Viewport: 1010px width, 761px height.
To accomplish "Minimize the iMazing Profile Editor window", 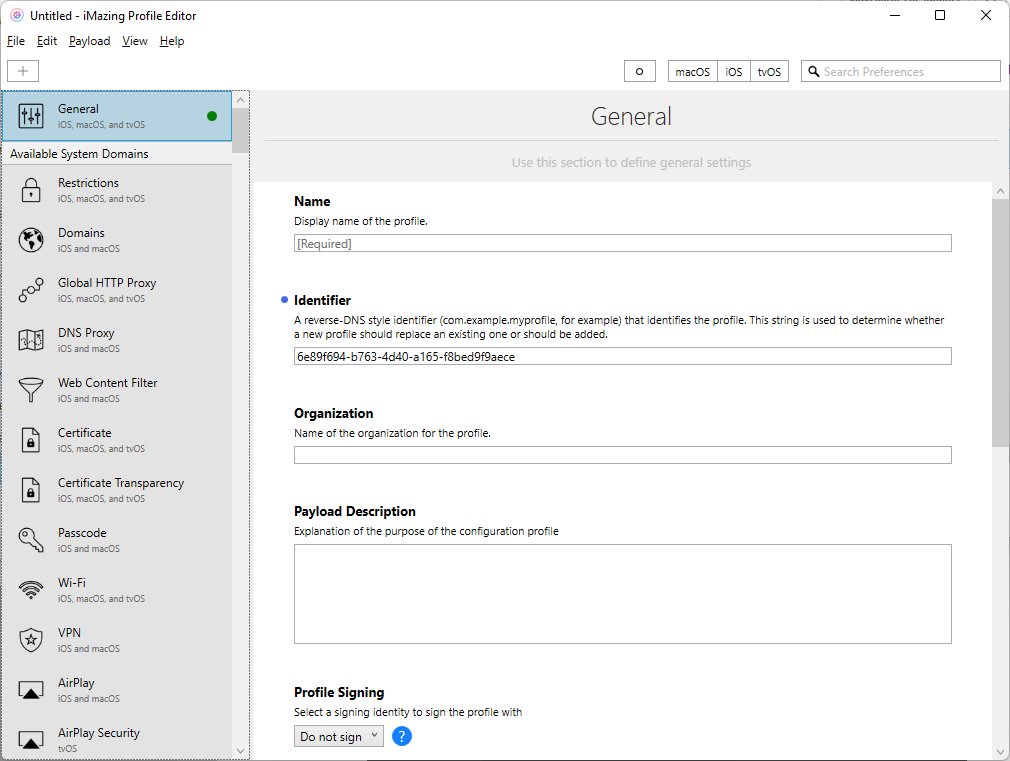I will 895,15.
